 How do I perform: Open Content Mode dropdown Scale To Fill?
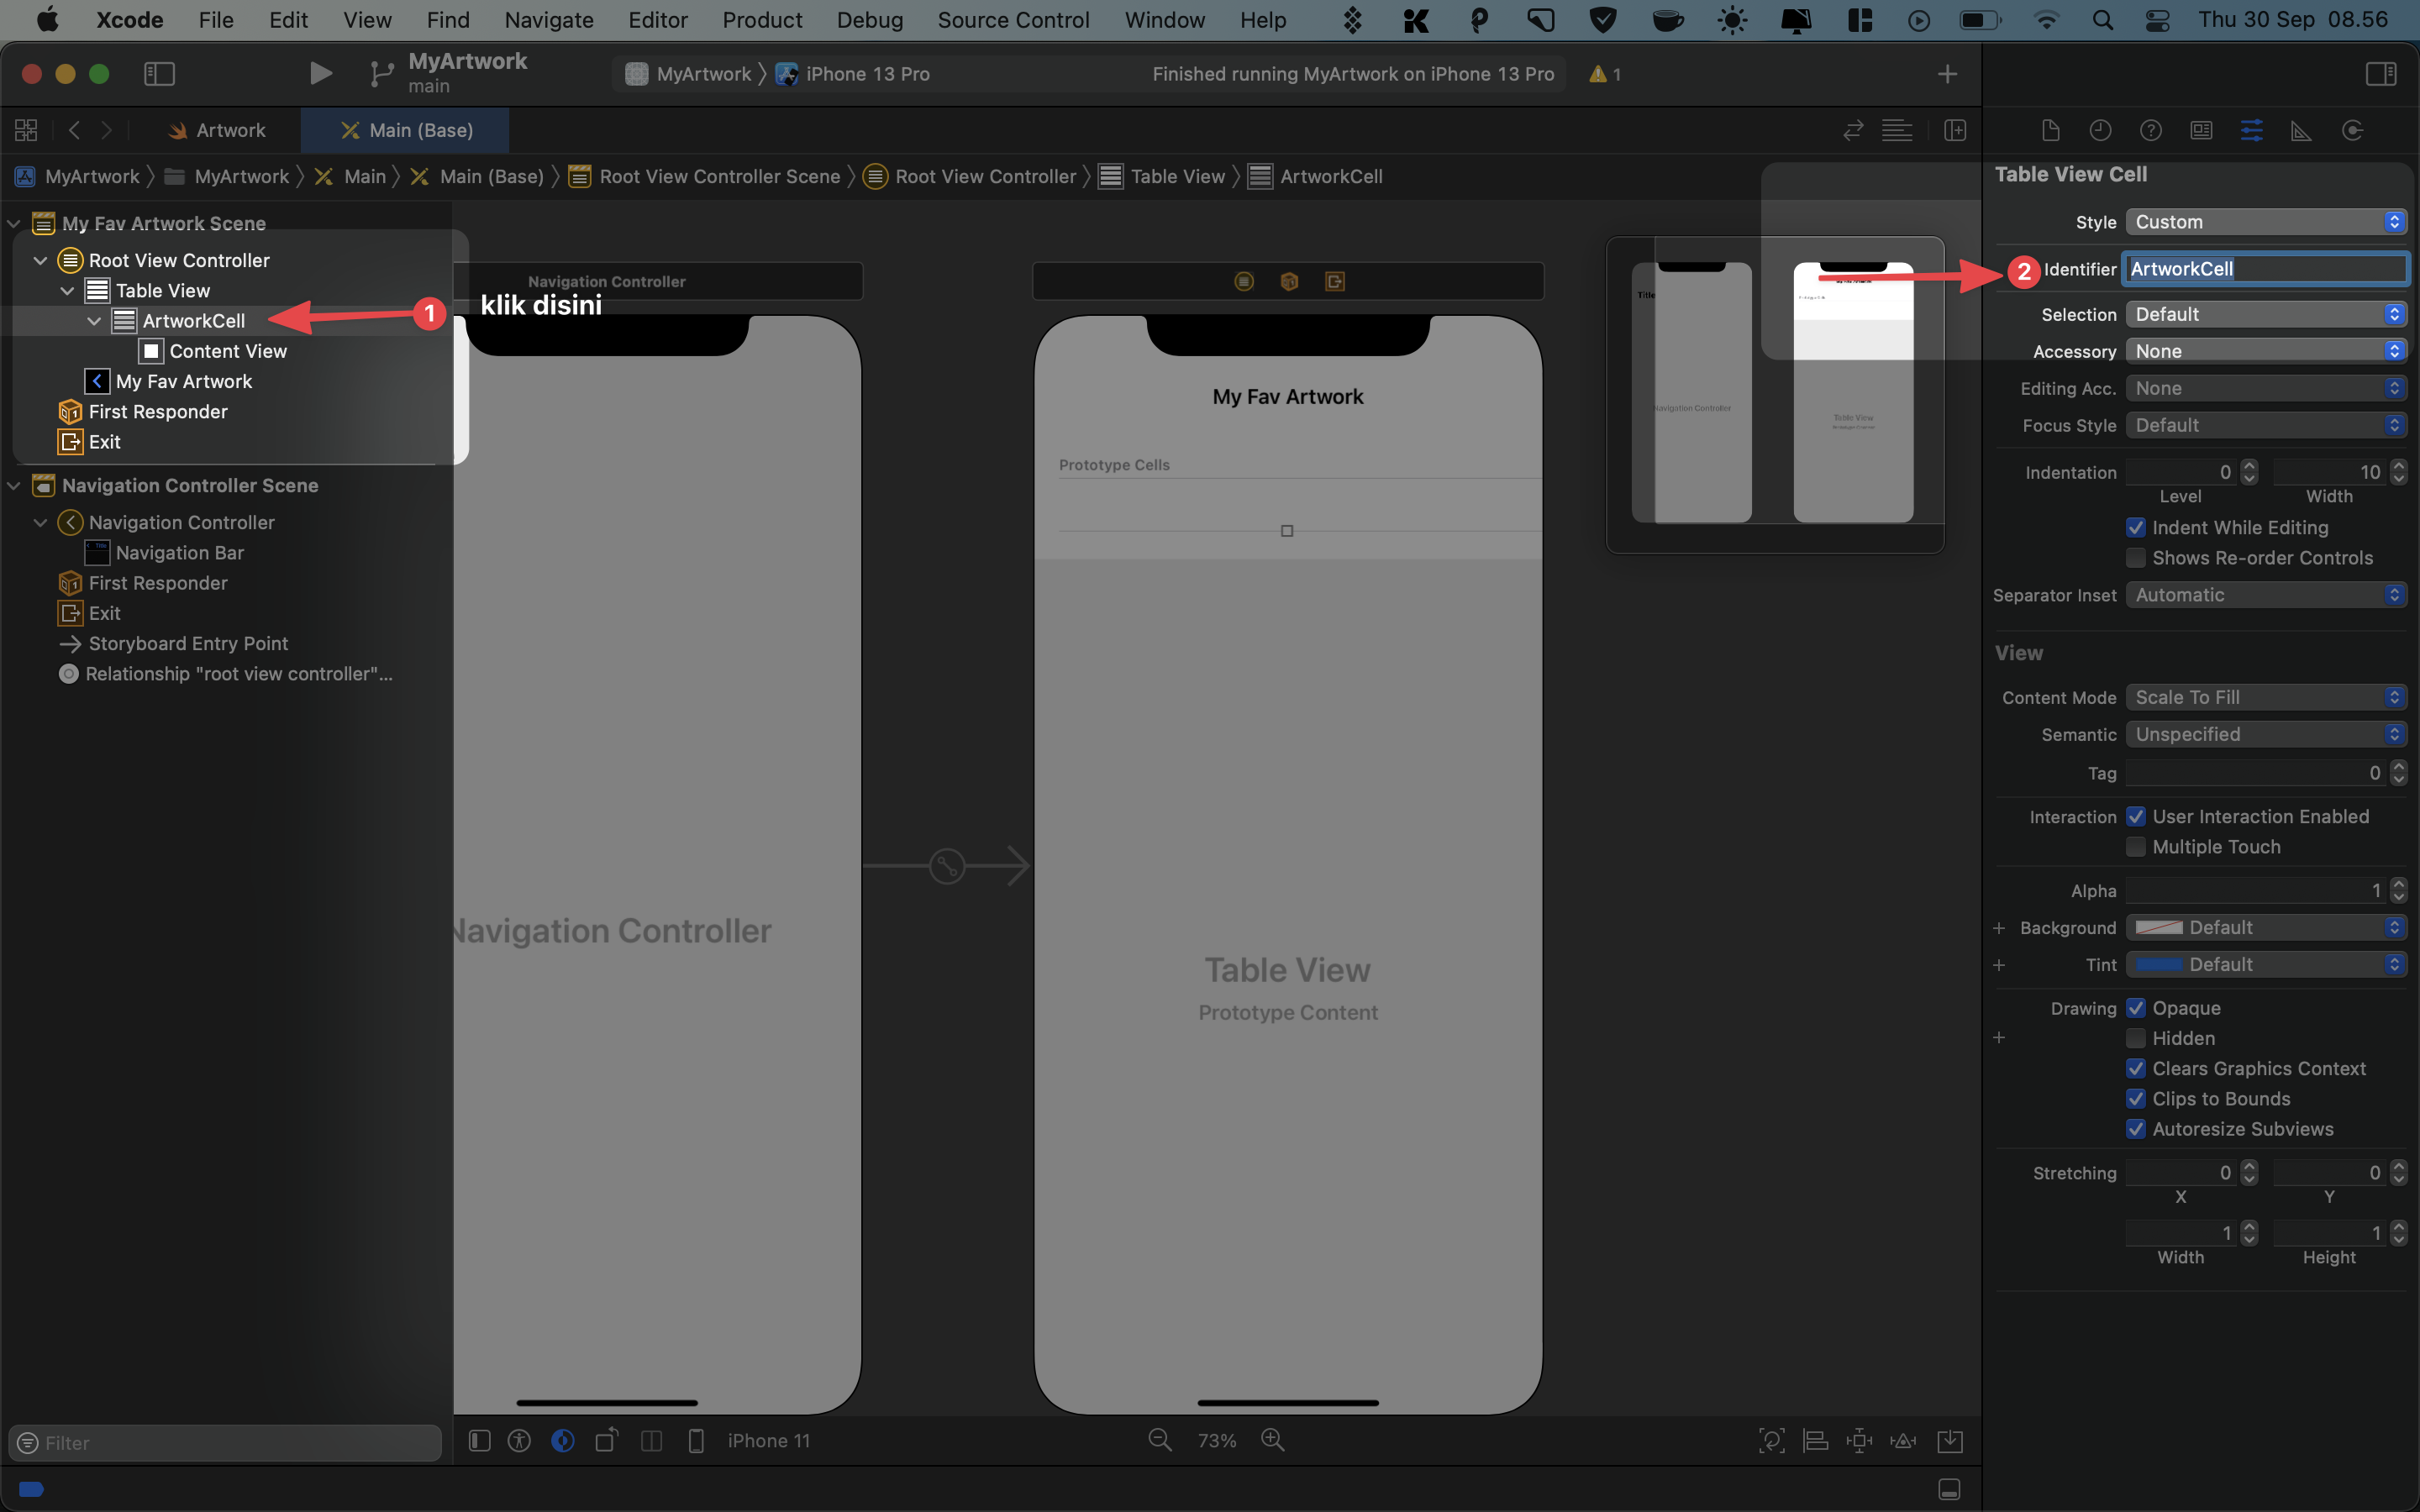pyautogui.click(x=2265, y=697)
